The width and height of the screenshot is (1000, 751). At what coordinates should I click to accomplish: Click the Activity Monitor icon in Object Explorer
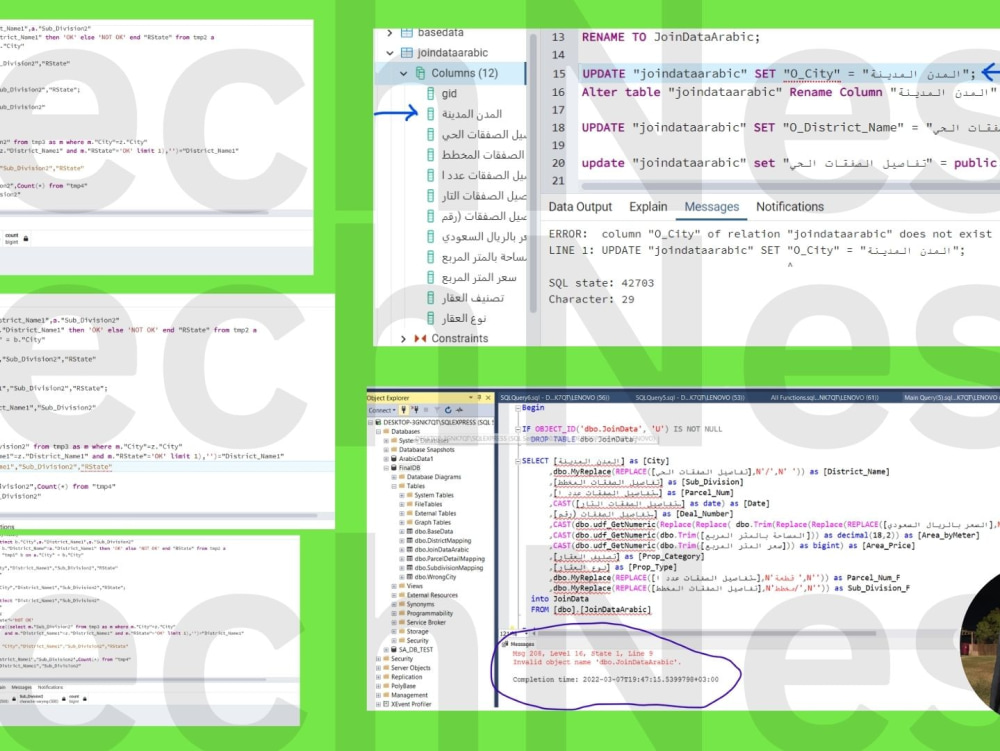(x=459, y=410)
